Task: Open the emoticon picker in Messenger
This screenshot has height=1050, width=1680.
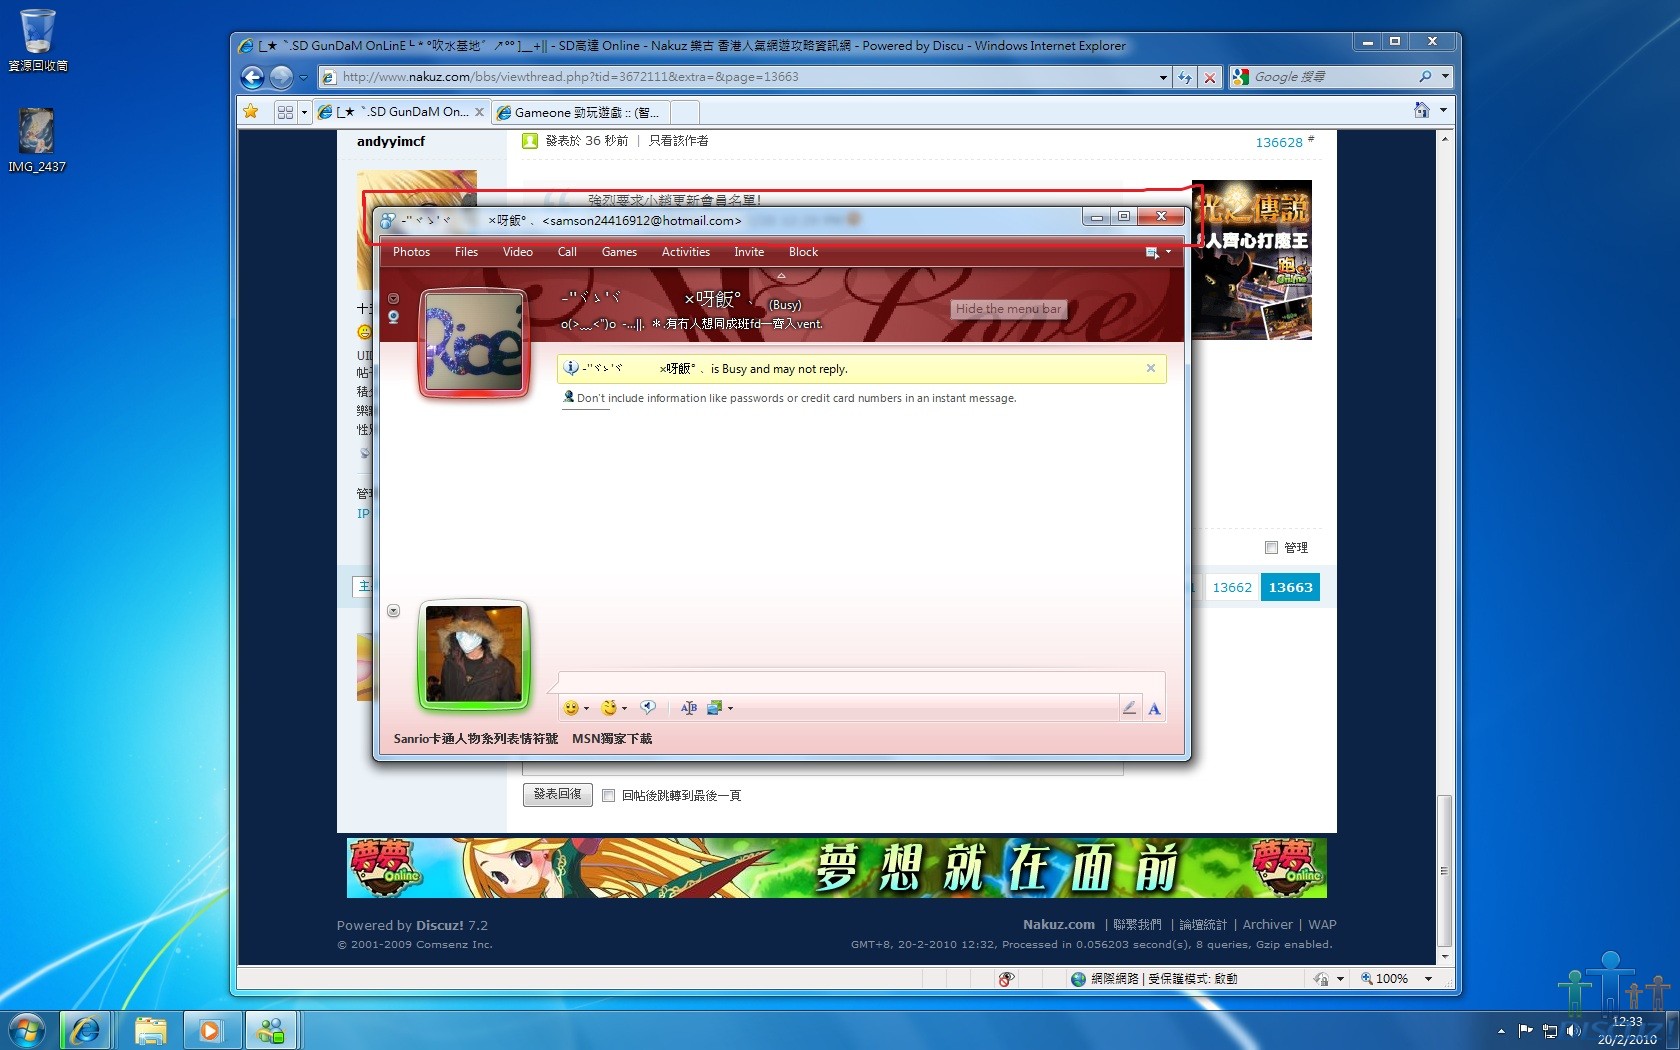Action: pyautogui.click(x=571, y=708)
